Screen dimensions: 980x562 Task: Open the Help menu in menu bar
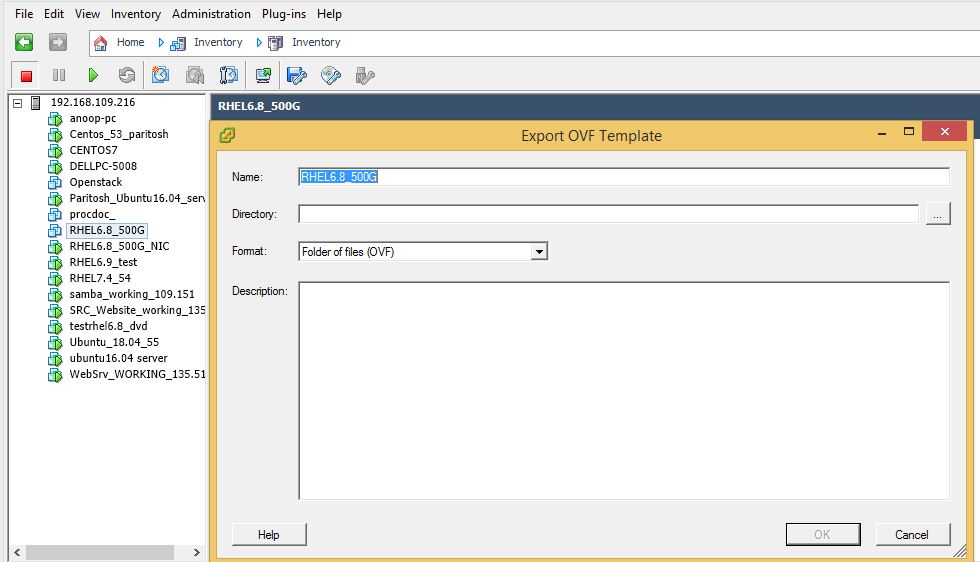point(329,14)
